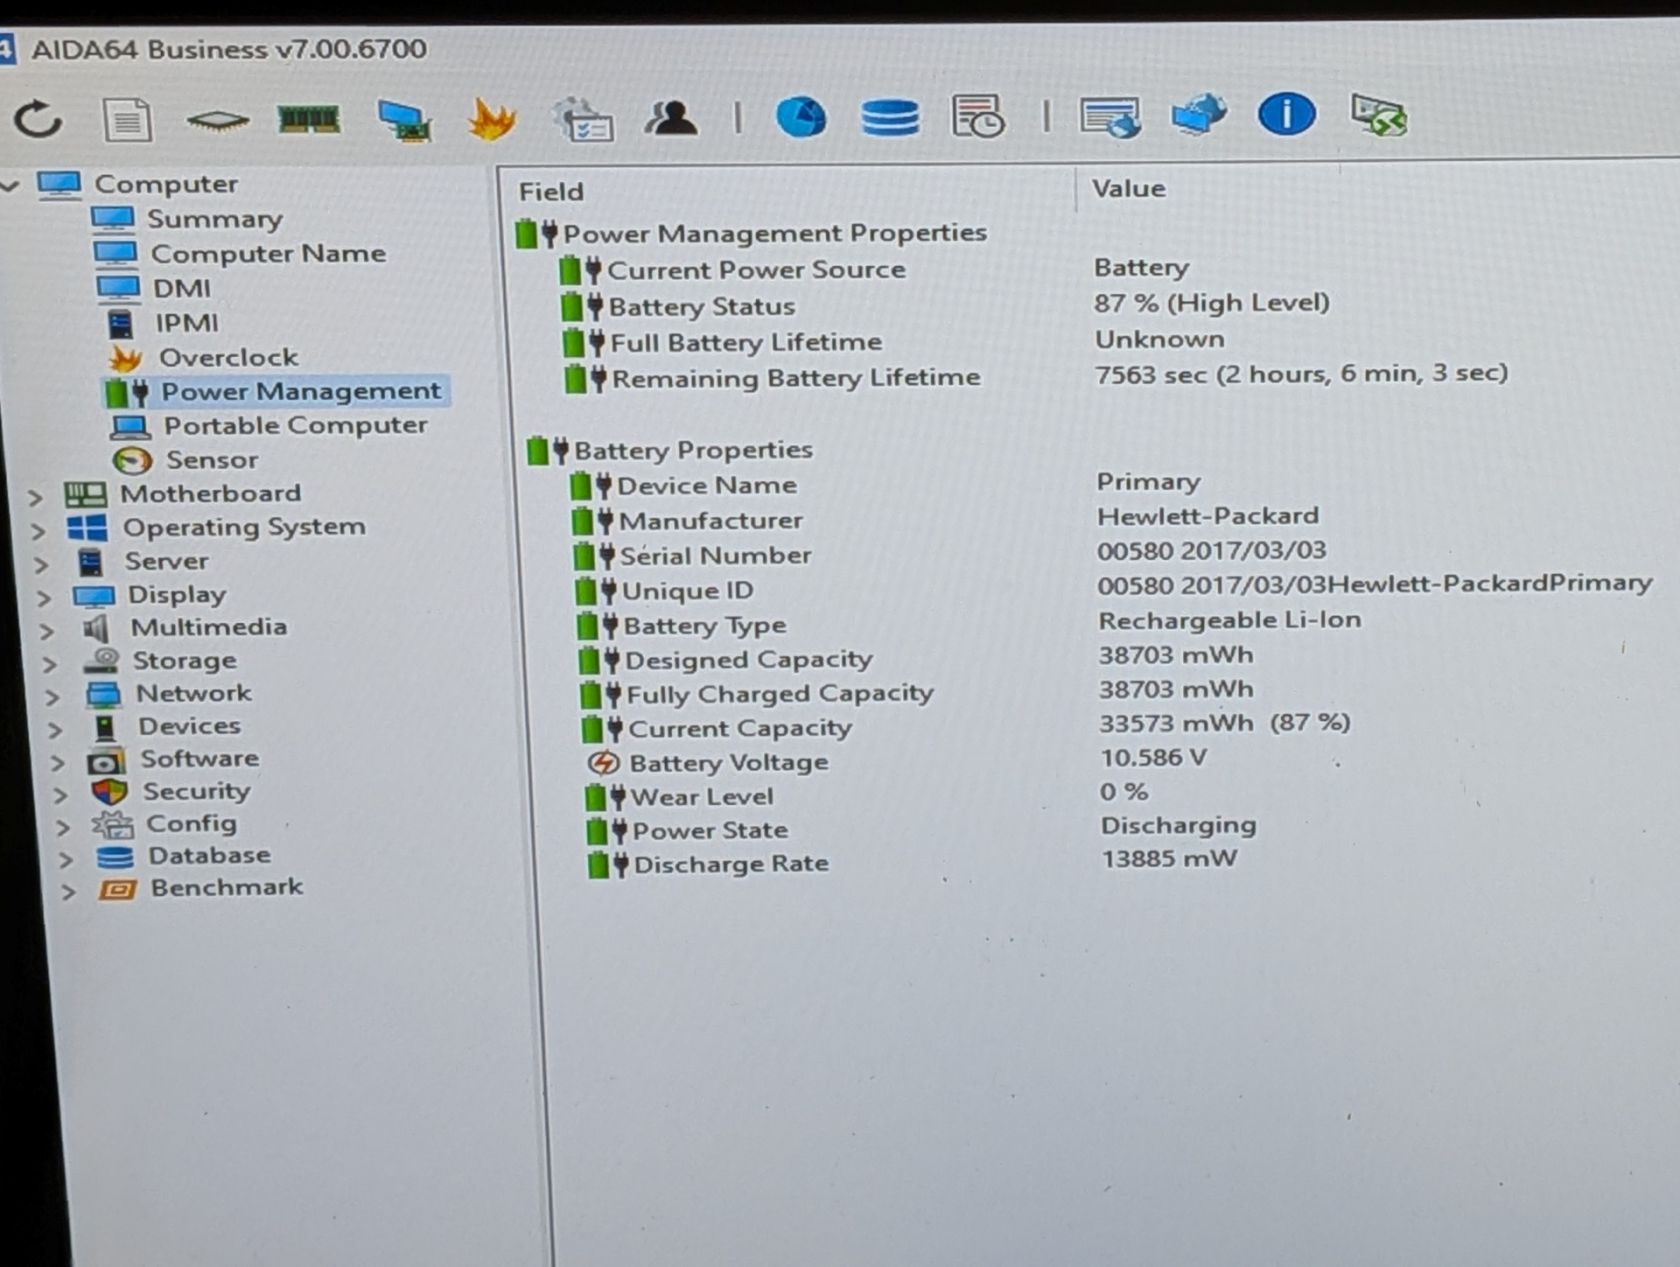The width and height of the screenshot is (1680, 1267).
Task: Expand the Operating System tree node
Action: tap(38, 531)
